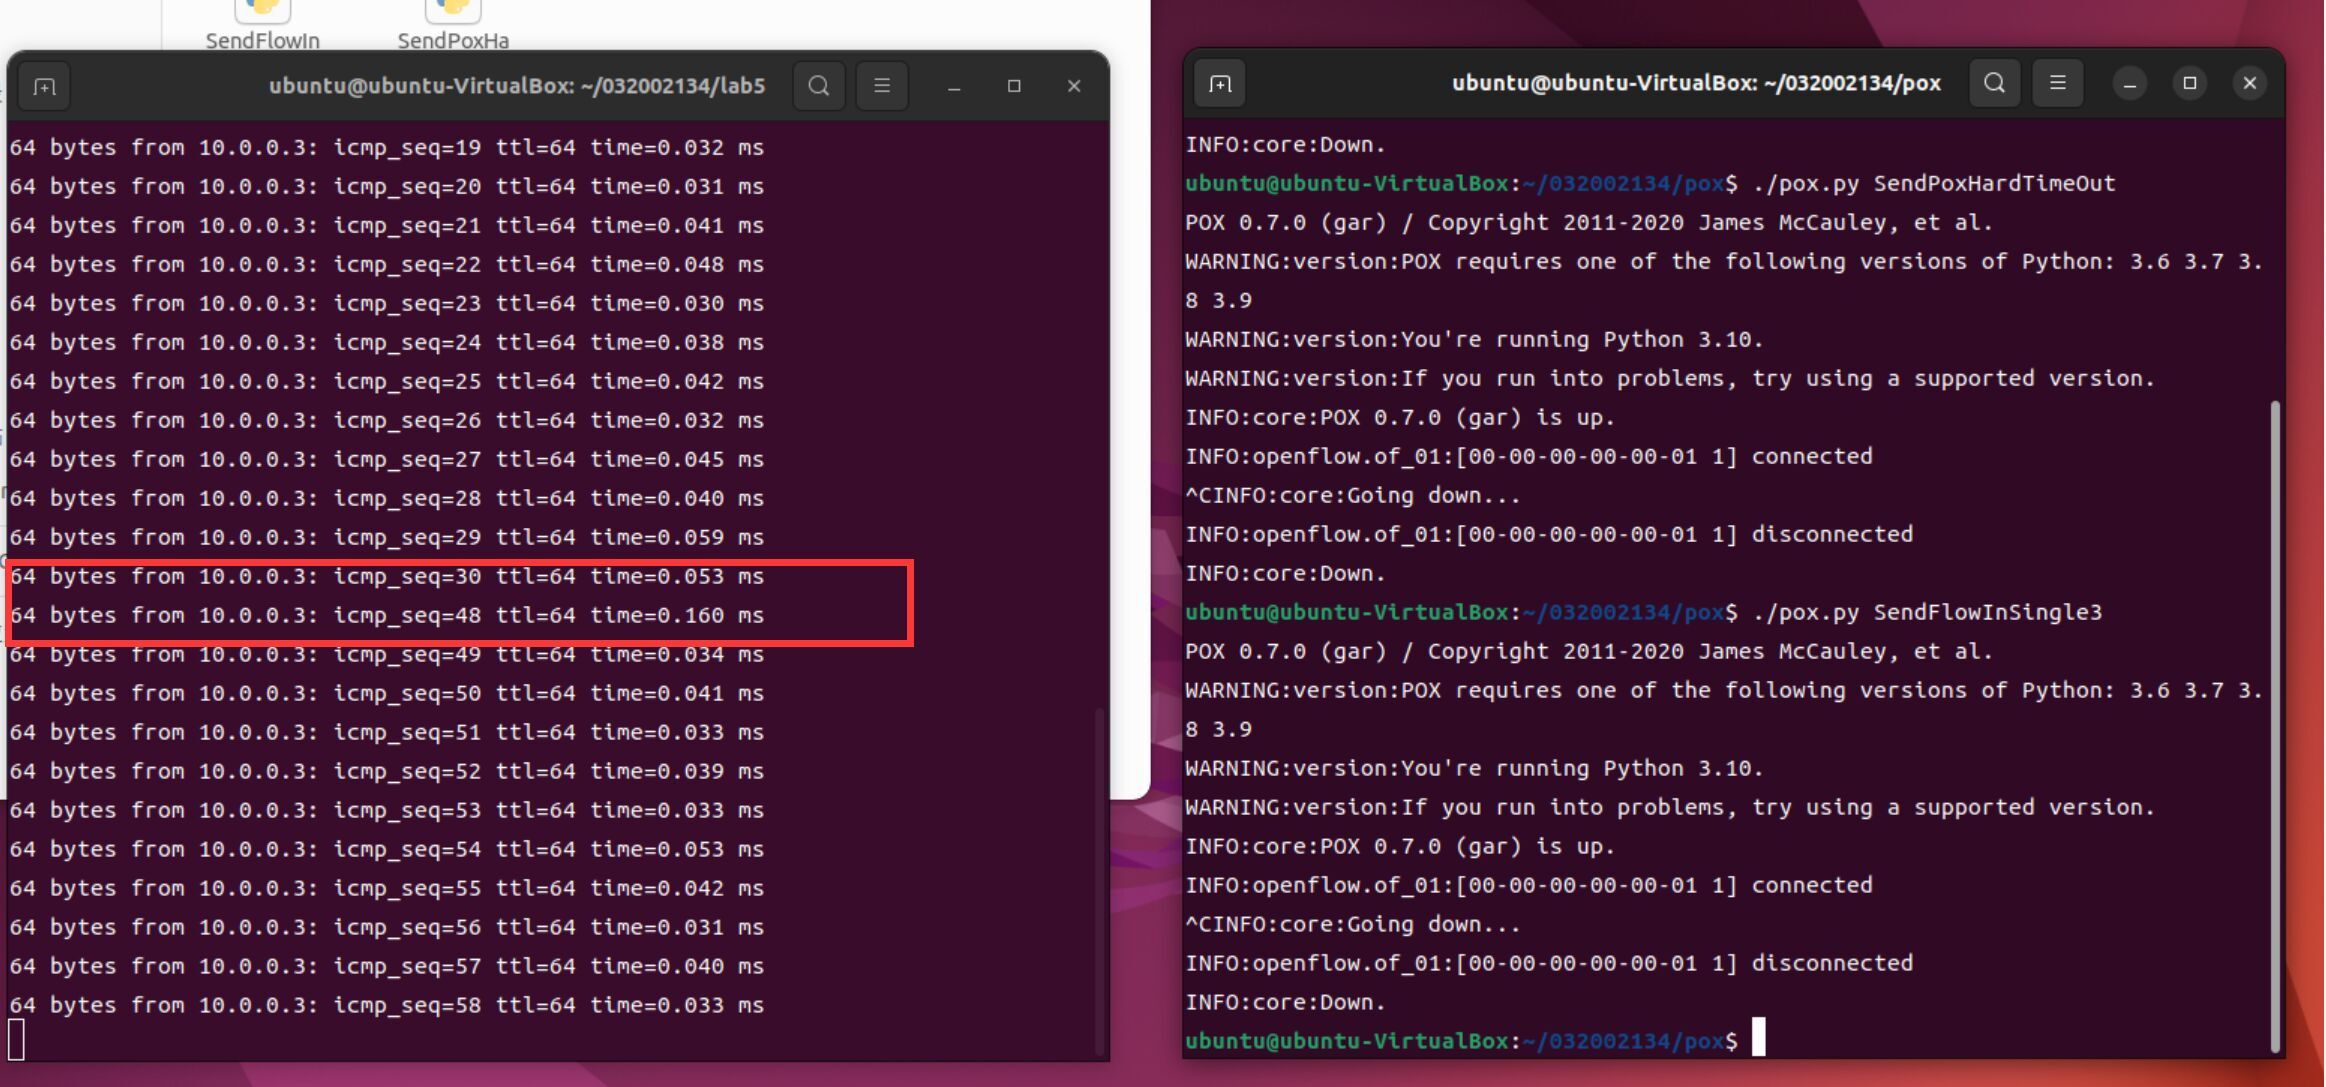Click the icmp_seq=52 ping line
The height and width of the screenshot is (1087, 2326).
[x=387, y=772]
